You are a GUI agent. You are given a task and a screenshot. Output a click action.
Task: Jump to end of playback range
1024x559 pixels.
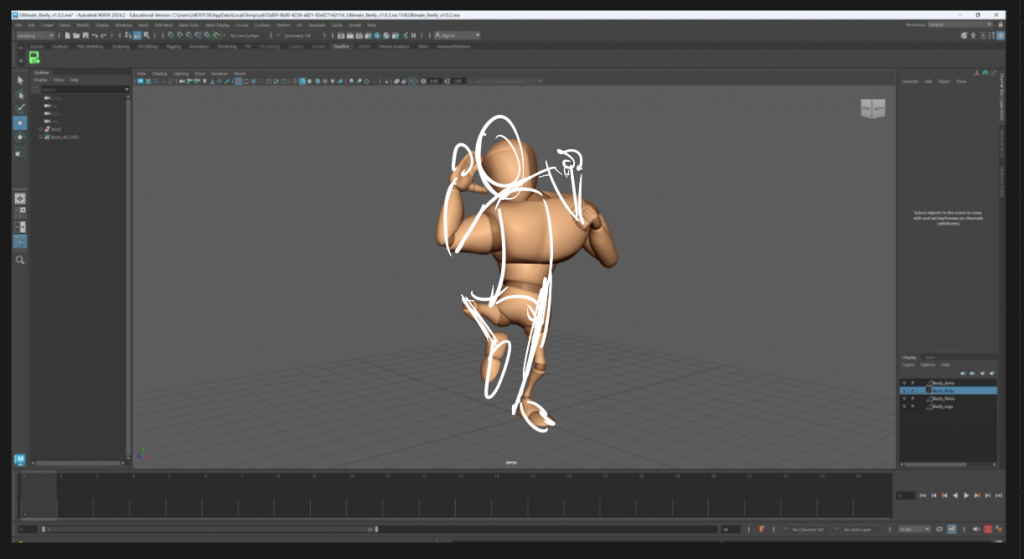(x=997, y=495)
